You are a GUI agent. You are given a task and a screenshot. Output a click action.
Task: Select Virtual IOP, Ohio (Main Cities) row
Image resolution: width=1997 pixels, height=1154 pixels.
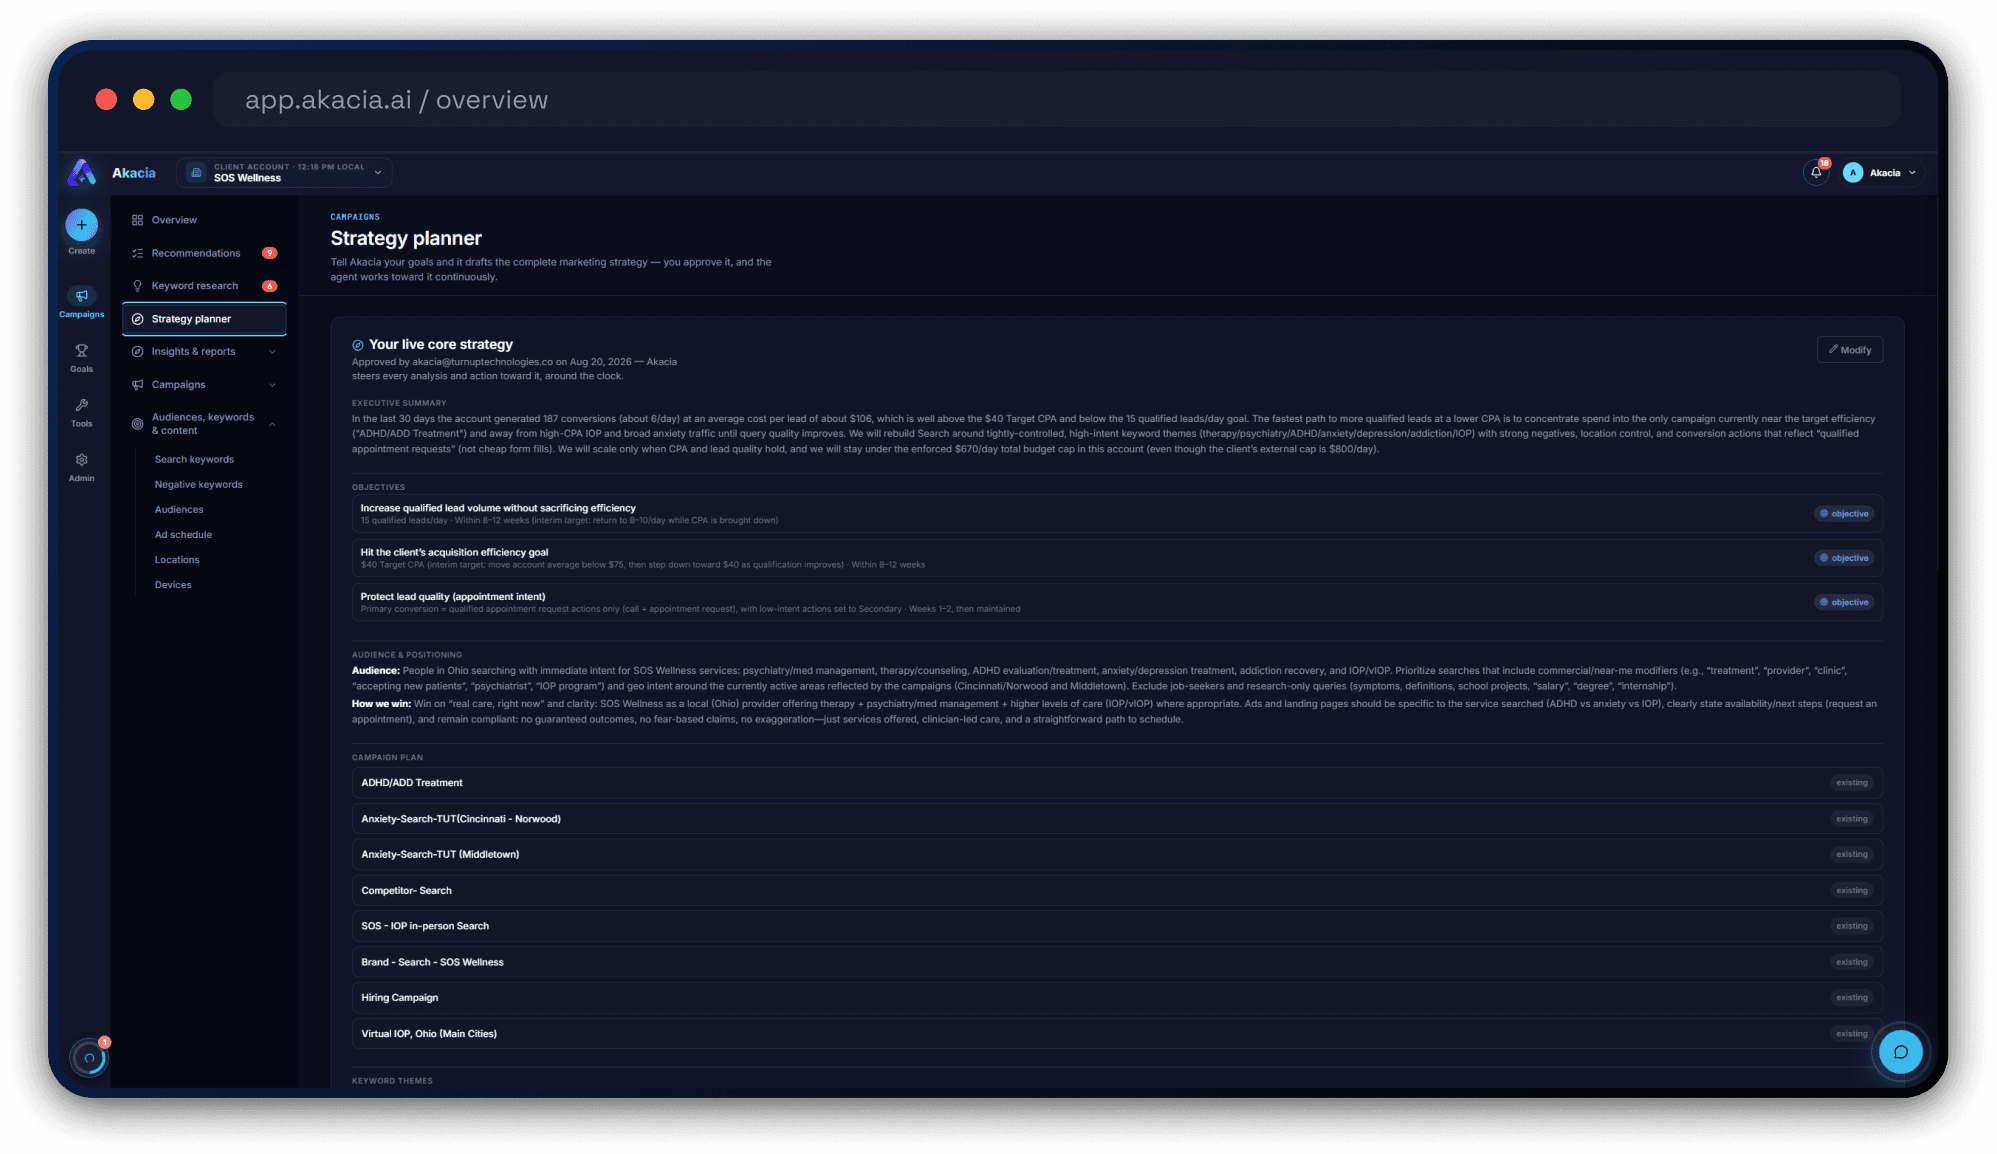[1117, 1034]
